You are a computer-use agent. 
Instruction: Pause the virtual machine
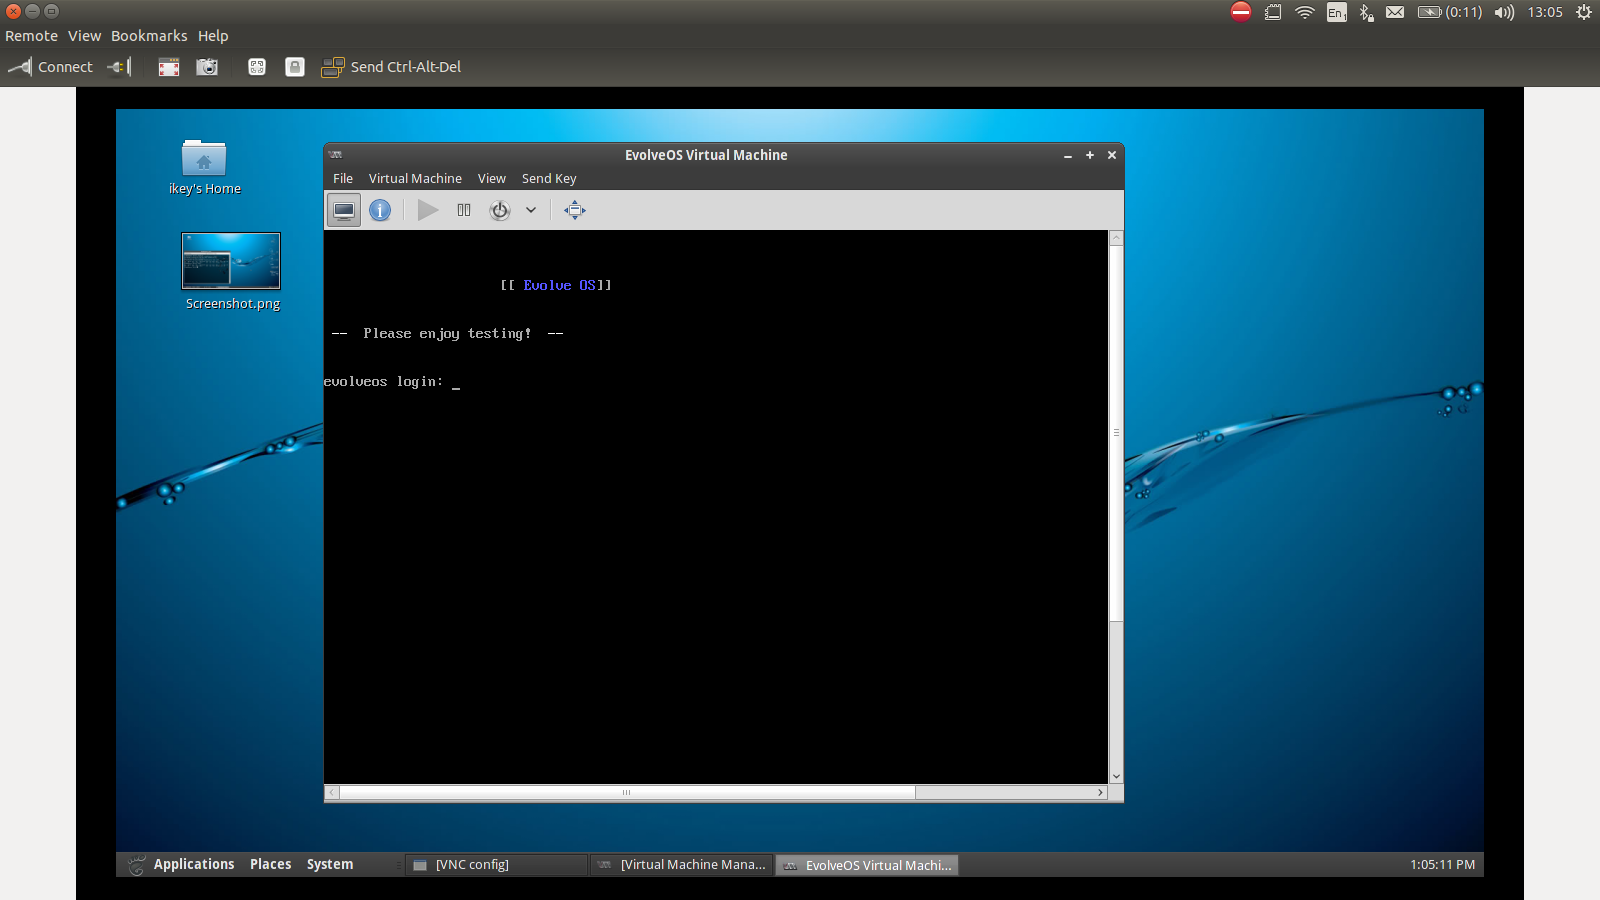coord(464,210)
